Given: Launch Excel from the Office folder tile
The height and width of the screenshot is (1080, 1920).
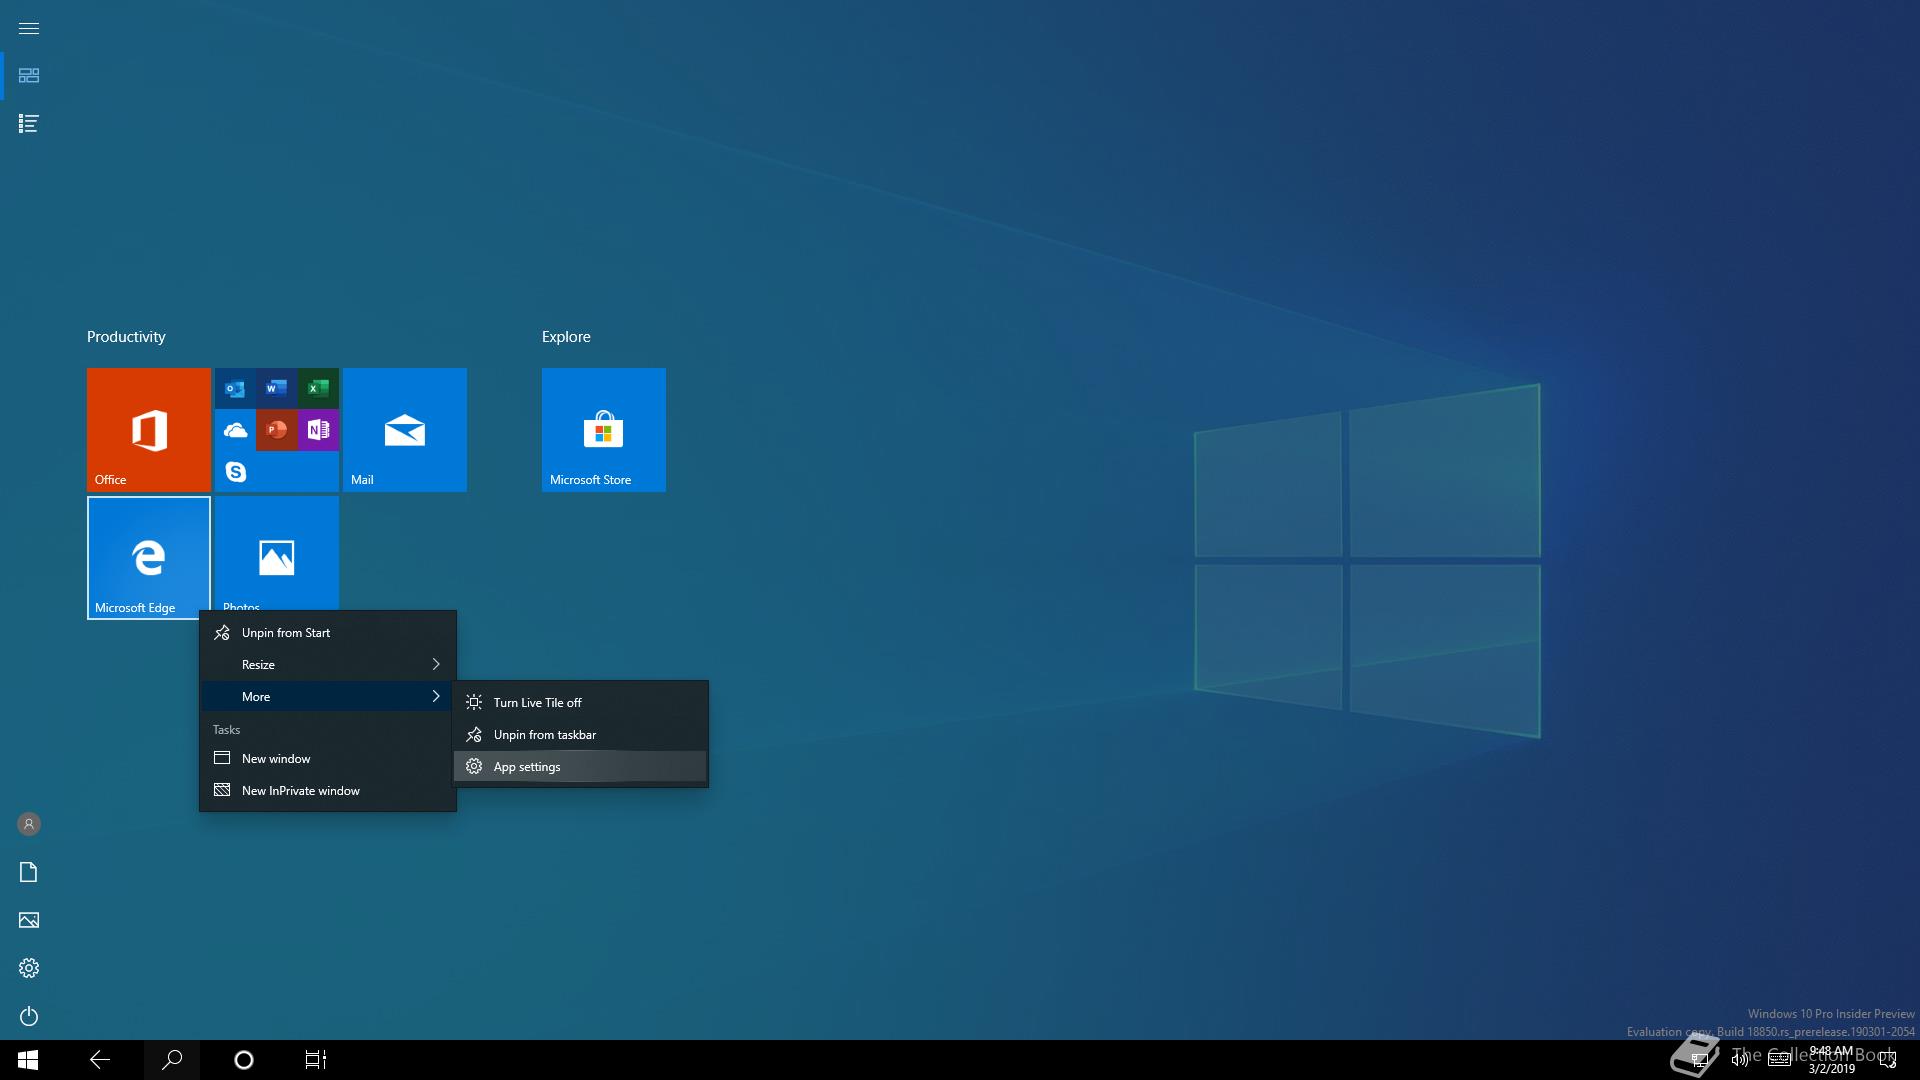Looking at the screenshot, I should tap(318, 388).
